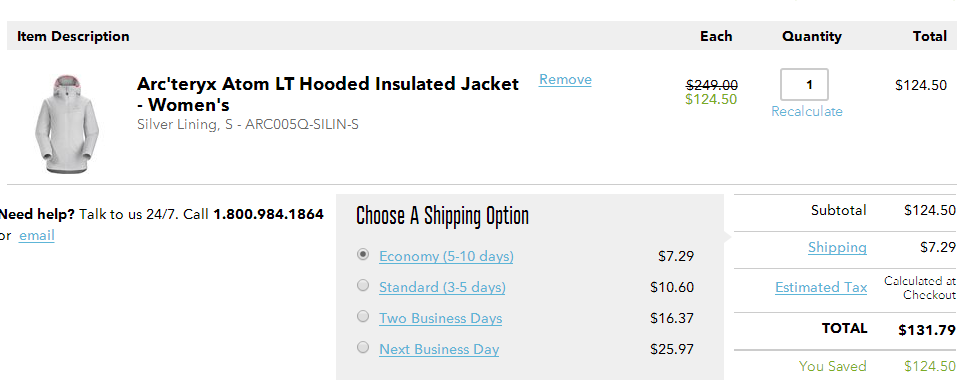
Task: Click the TOTAL $131.79 amount
Action: coord(927,330)
